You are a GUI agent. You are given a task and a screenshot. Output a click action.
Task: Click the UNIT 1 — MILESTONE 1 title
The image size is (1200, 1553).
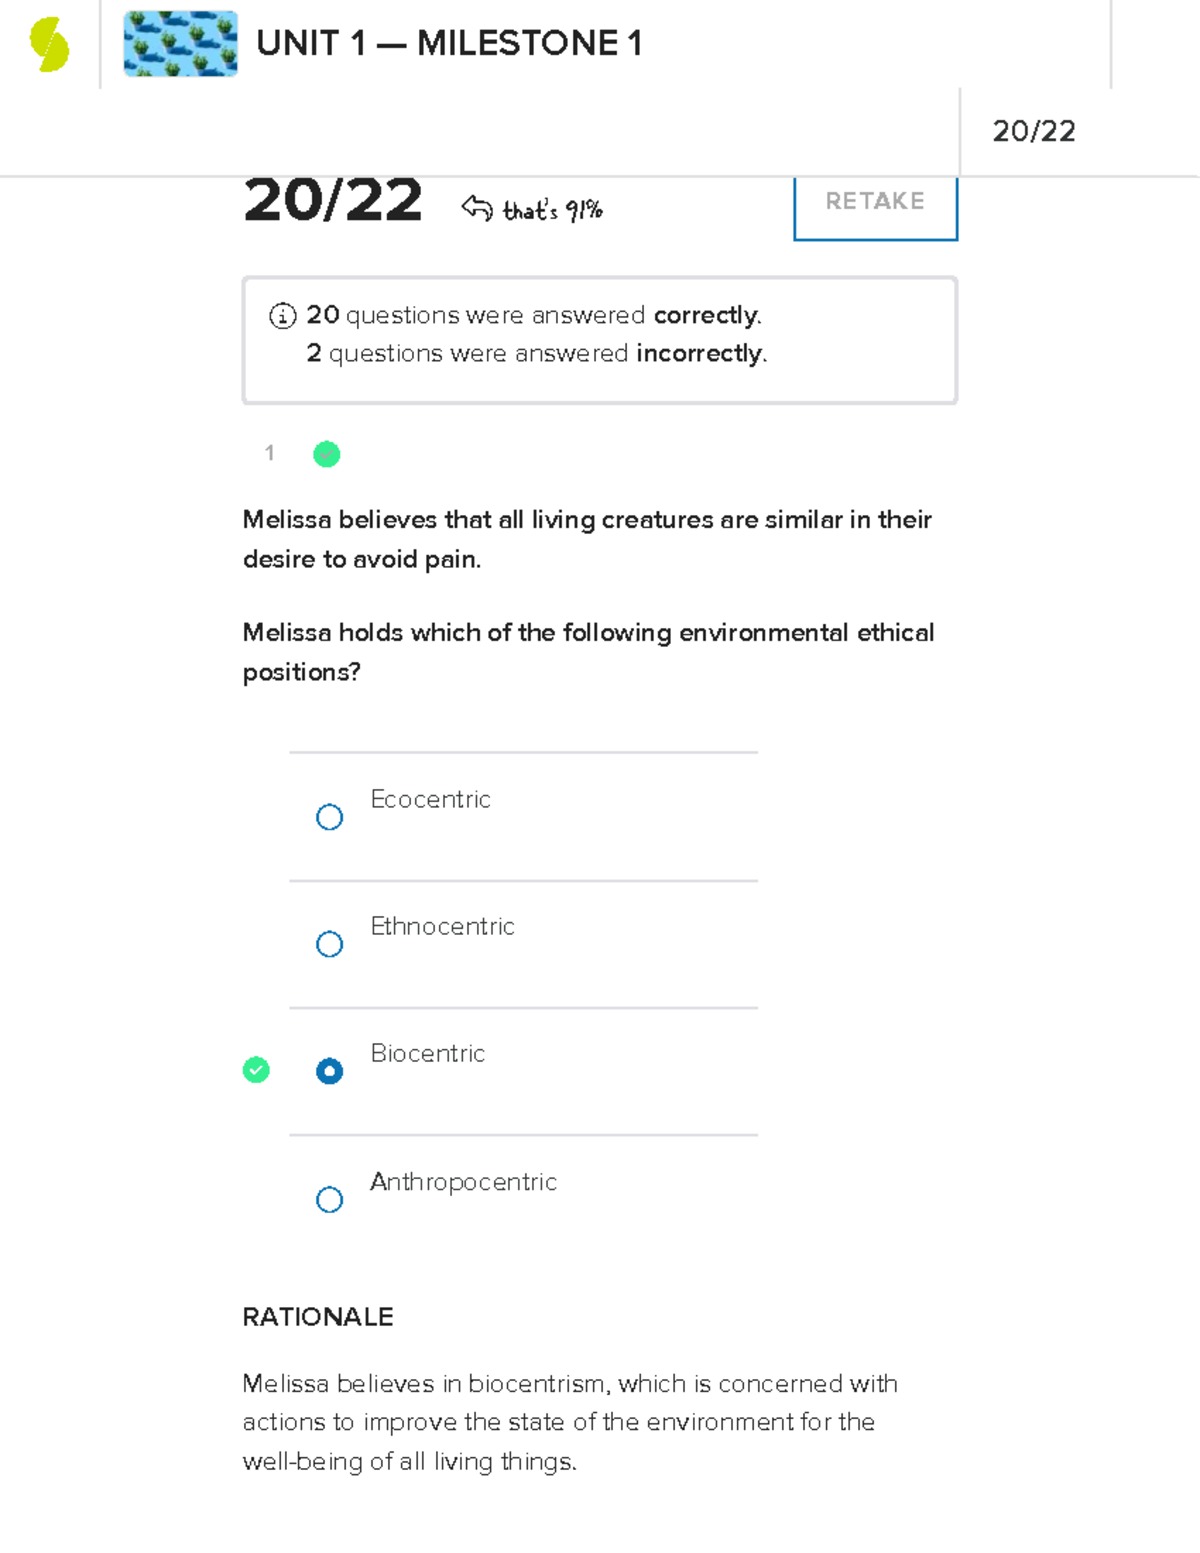coord(449,44)
